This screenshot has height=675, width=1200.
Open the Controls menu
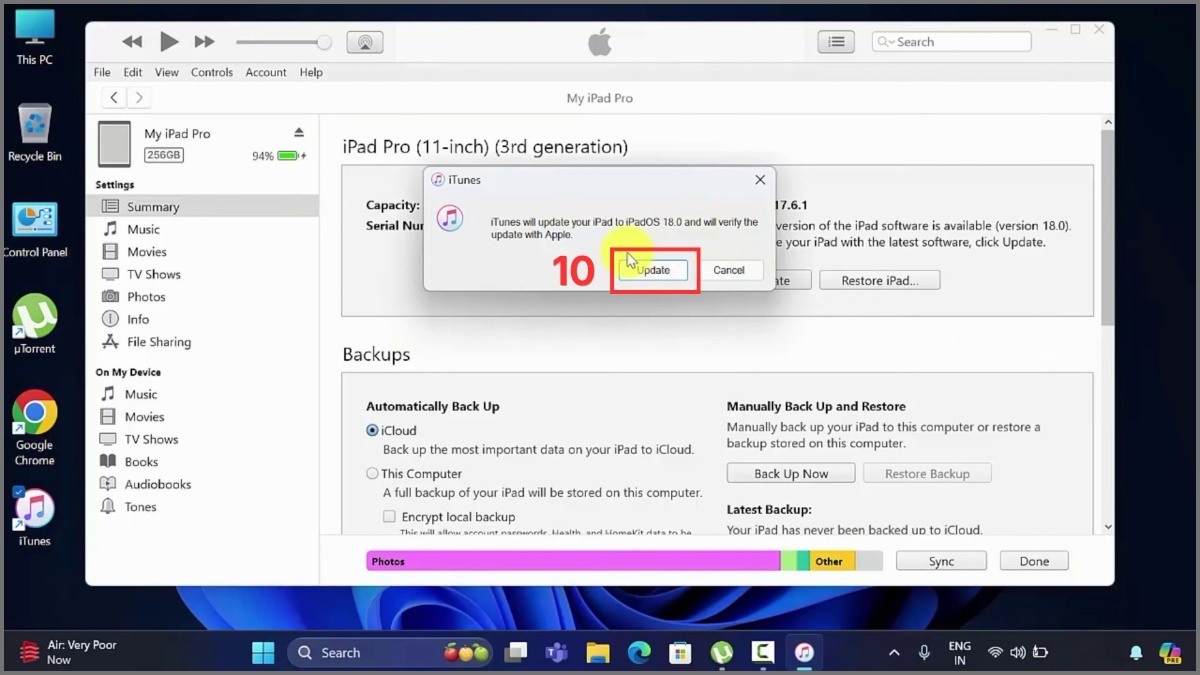click(x=212, y=72)
